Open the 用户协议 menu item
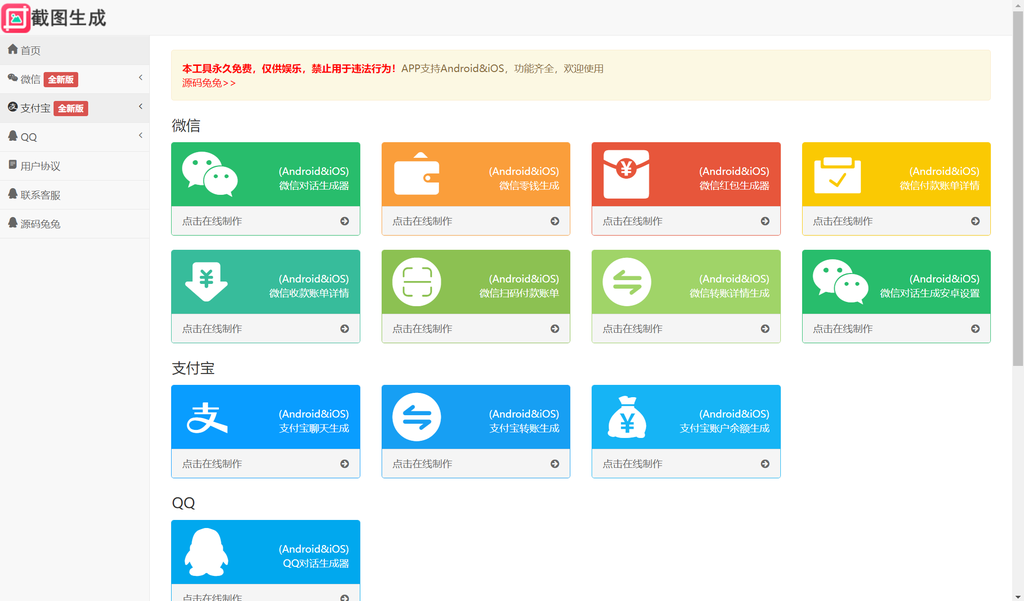Image resolution: width=1024 pixels, height=601 pixels. coord(74,166)
